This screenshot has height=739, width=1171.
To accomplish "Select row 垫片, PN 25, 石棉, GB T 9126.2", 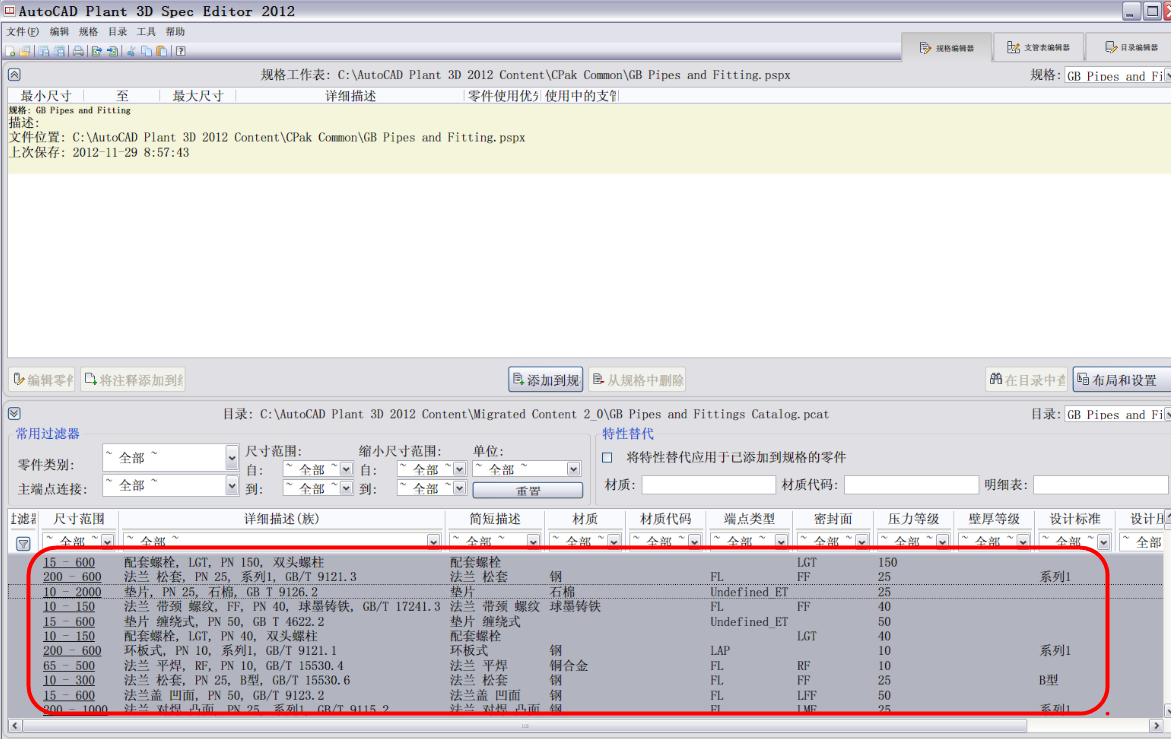I will (586, 592).
